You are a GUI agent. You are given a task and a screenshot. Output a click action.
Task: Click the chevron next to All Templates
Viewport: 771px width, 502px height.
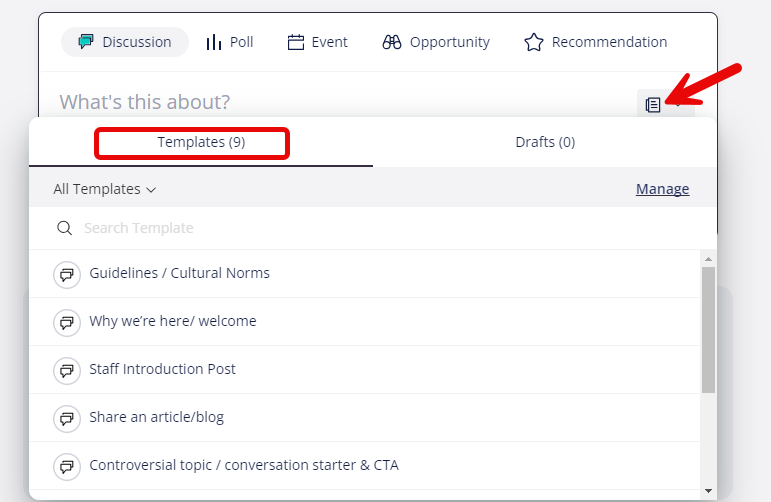point(151,190)
